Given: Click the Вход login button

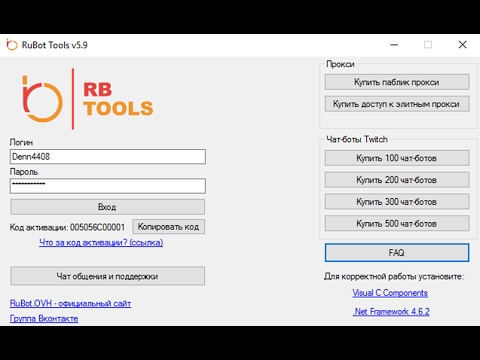Looking at the screenshot, I should 107,207.
